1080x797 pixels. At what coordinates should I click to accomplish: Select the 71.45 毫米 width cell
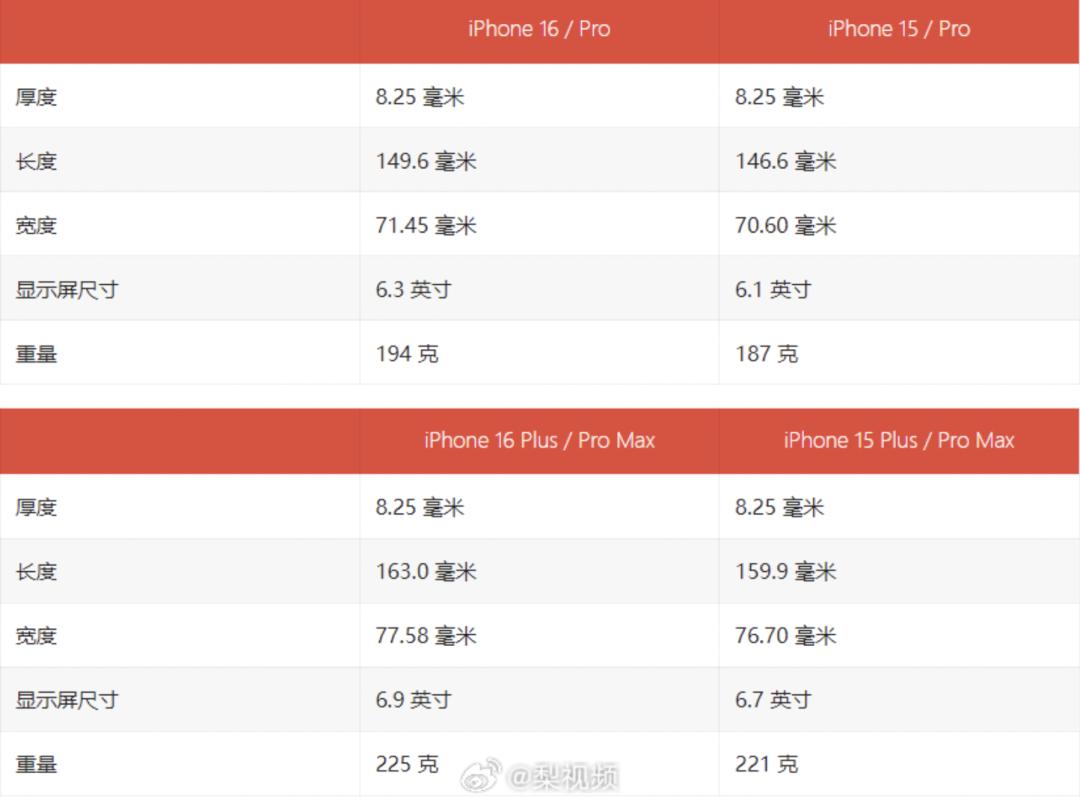coord(426,225)
